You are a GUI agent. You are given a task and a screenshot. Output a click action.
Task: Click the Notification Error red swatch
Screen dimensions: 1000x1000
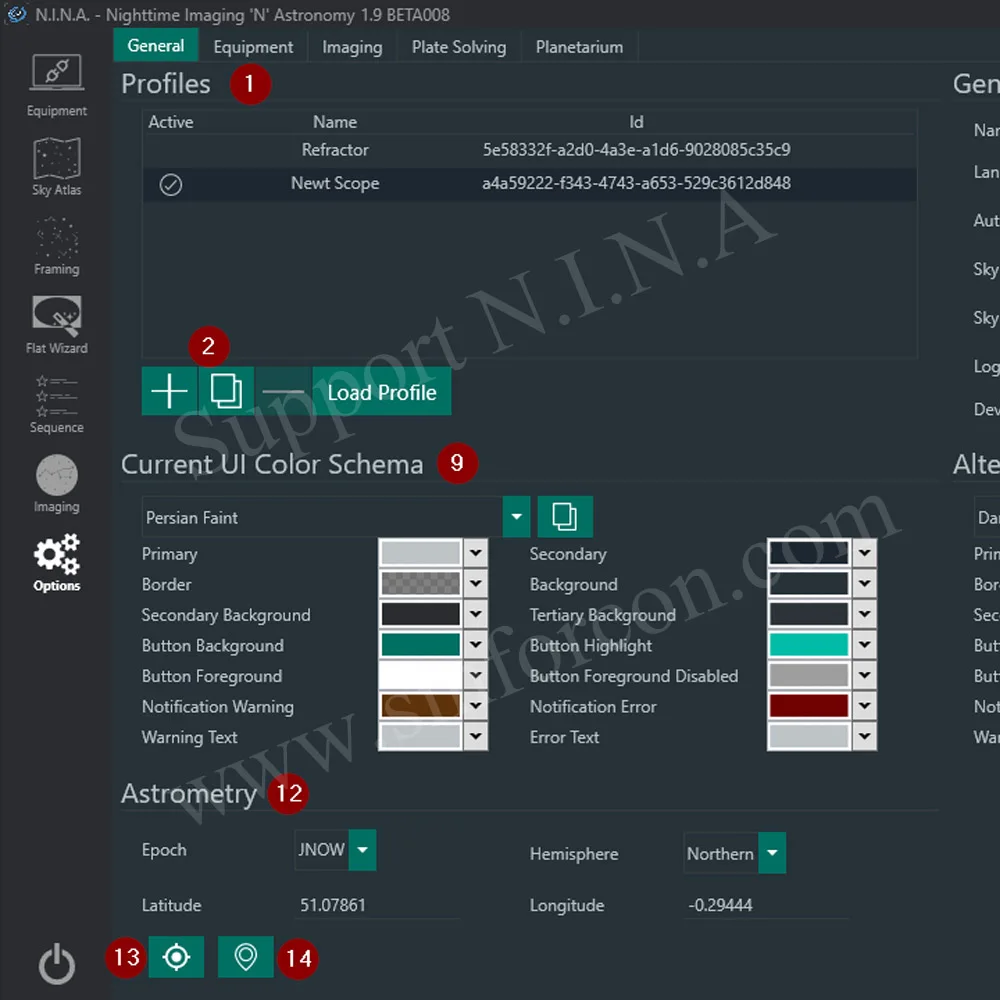tap(809, 705)
